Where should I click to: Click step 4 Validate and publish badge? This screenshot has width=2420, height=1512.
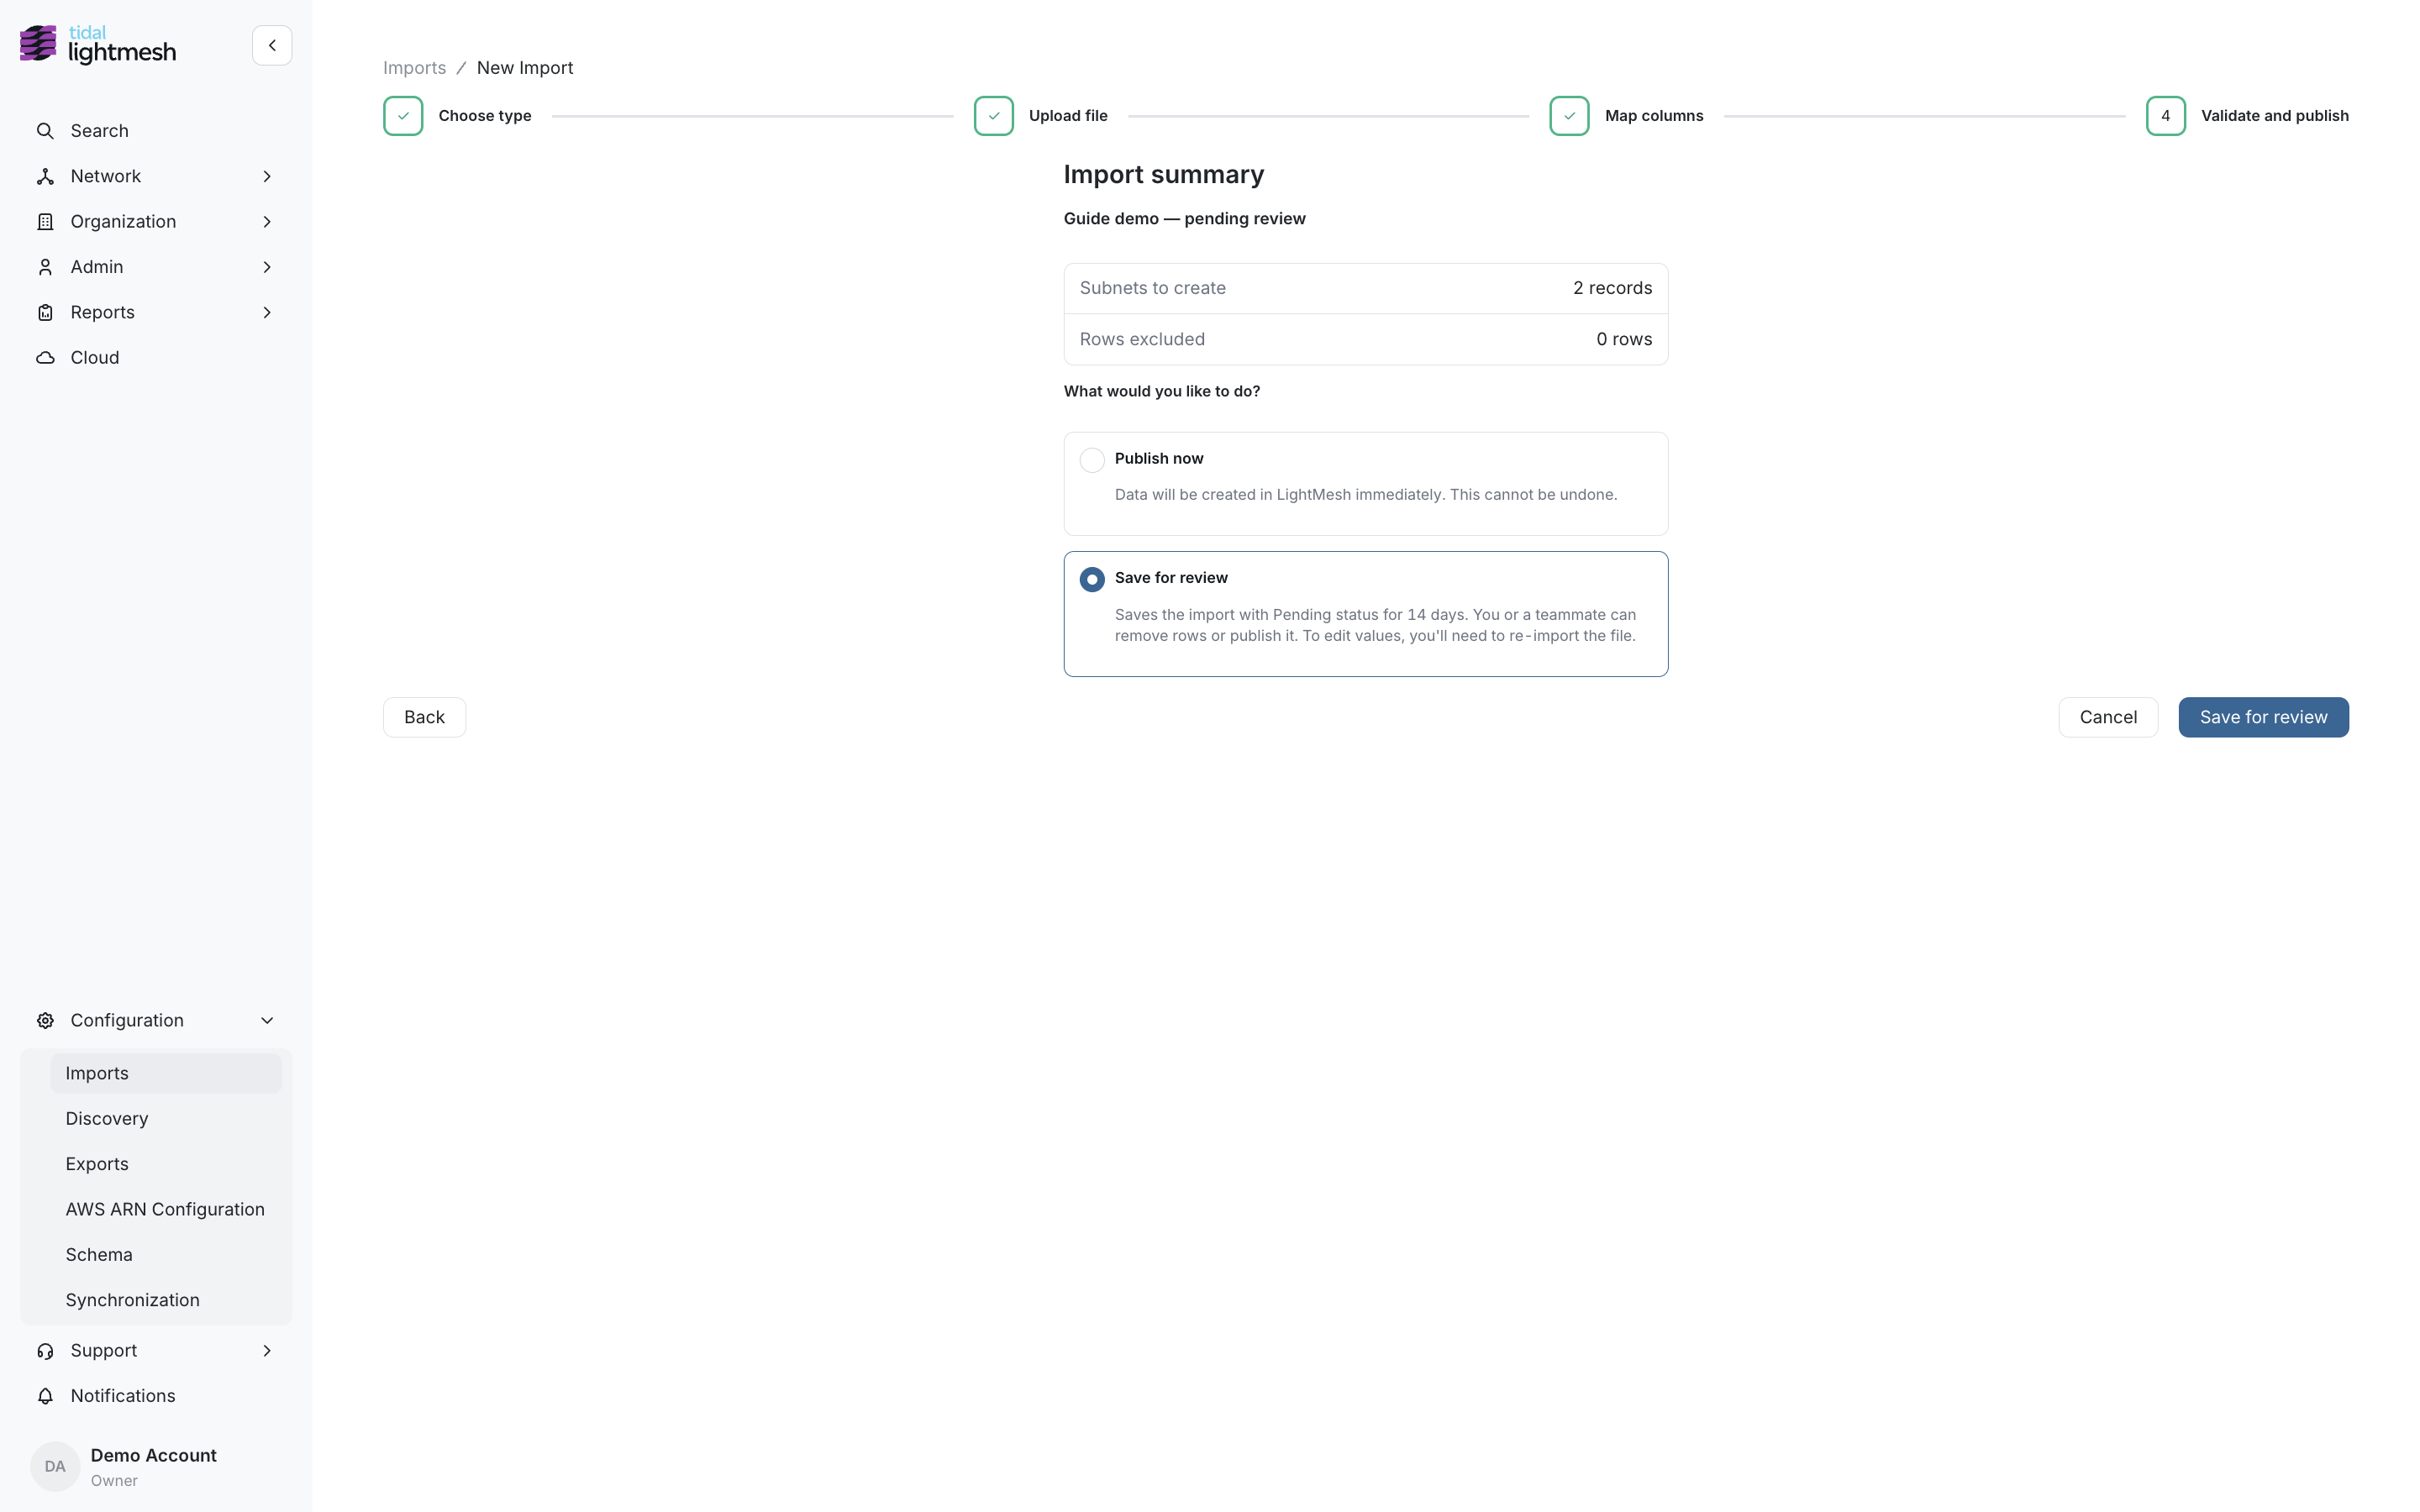coord(2165,116)
